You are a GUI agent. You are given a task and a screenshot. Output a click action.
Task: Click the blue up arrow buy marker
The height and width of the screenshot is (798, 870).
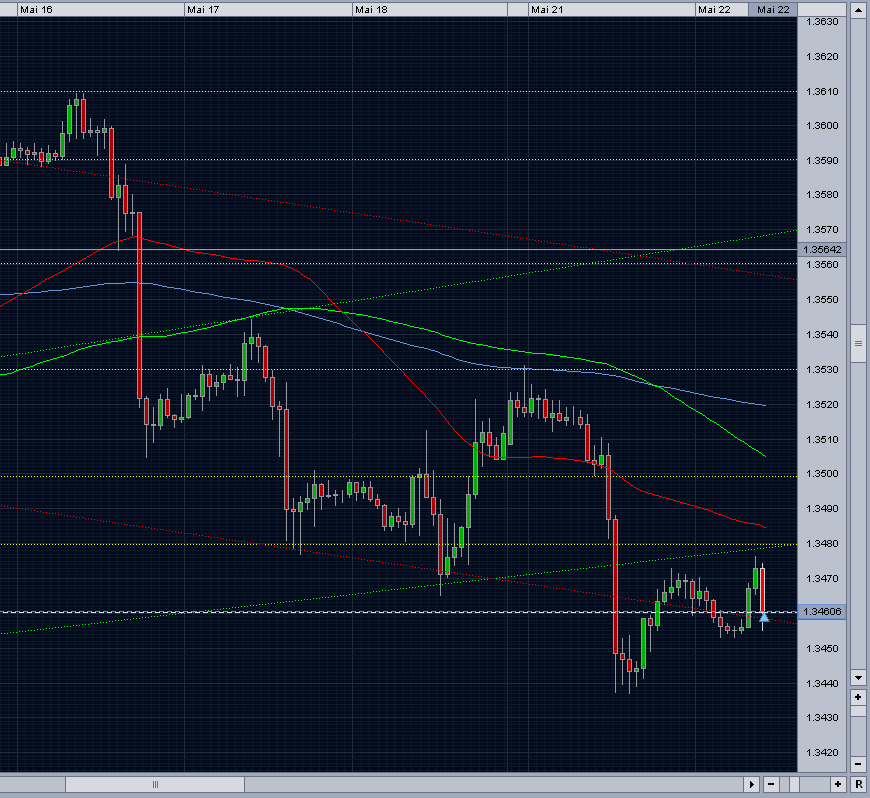click(764, 620)
